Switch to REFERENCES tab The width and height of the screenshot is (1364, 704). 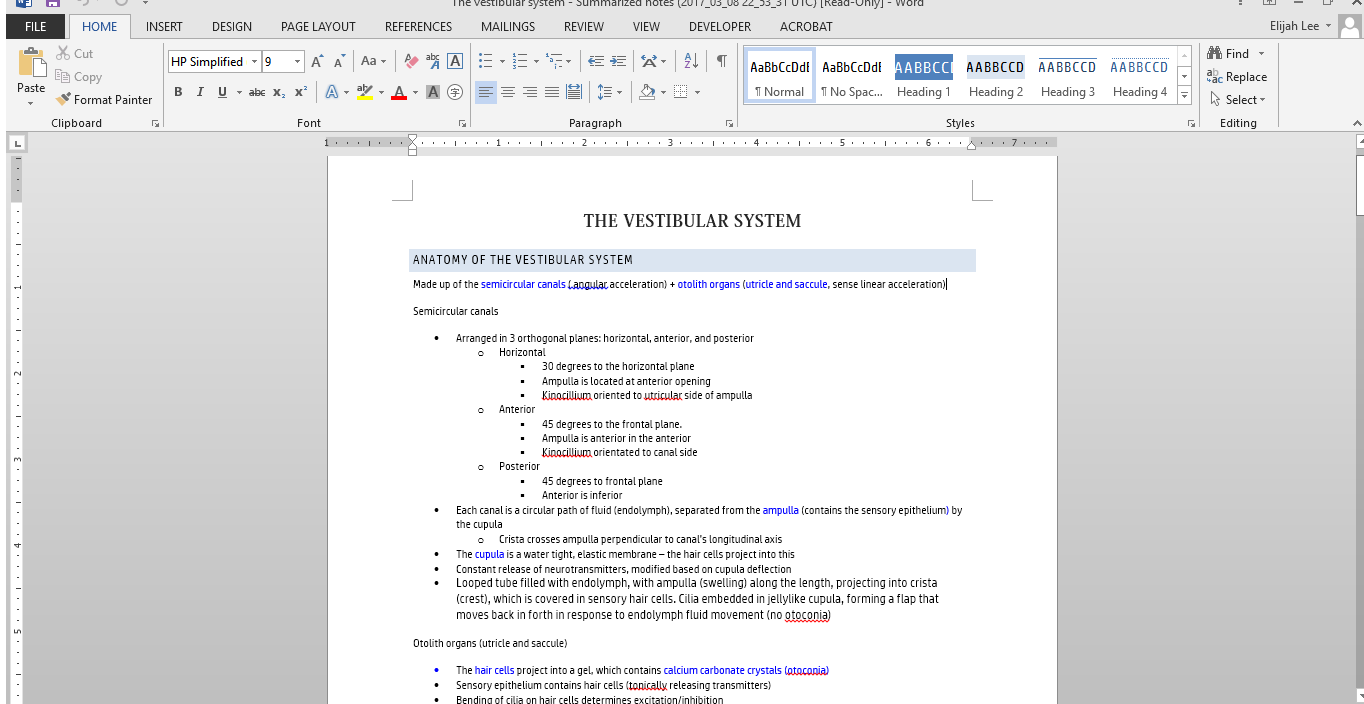418,27
